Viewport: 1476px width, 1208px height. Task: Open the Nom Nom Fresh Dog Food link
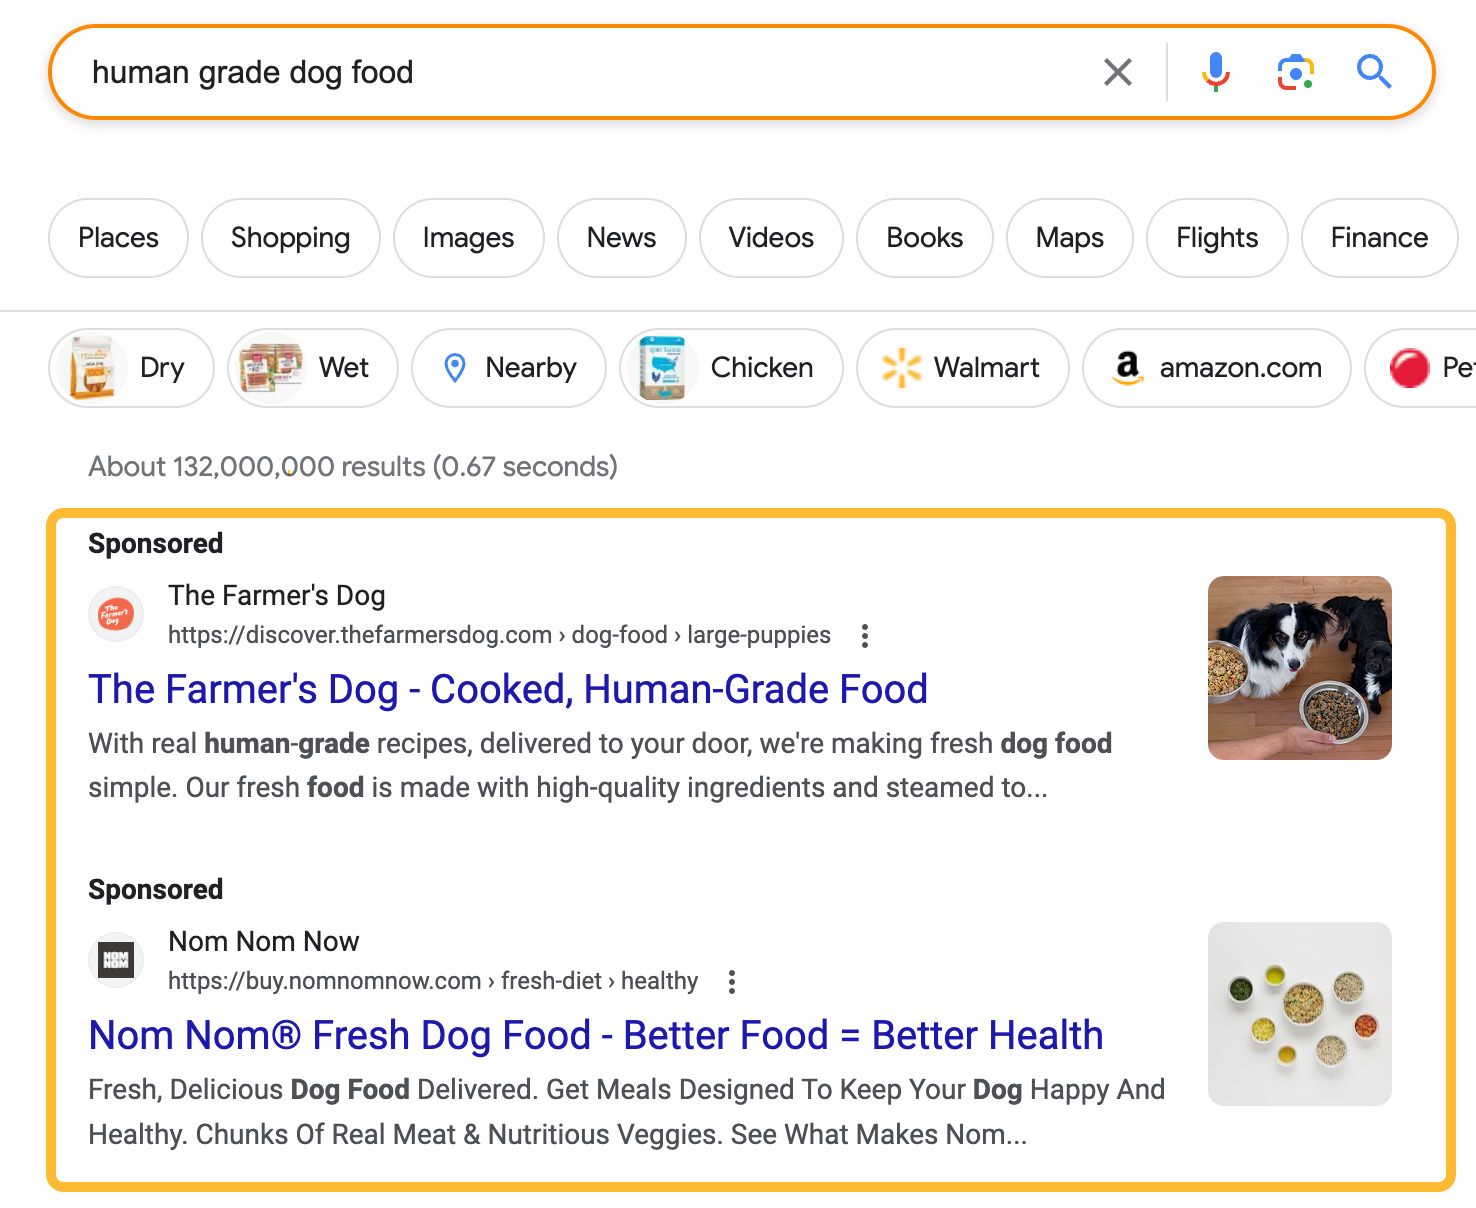click(x=595, y=1035)
